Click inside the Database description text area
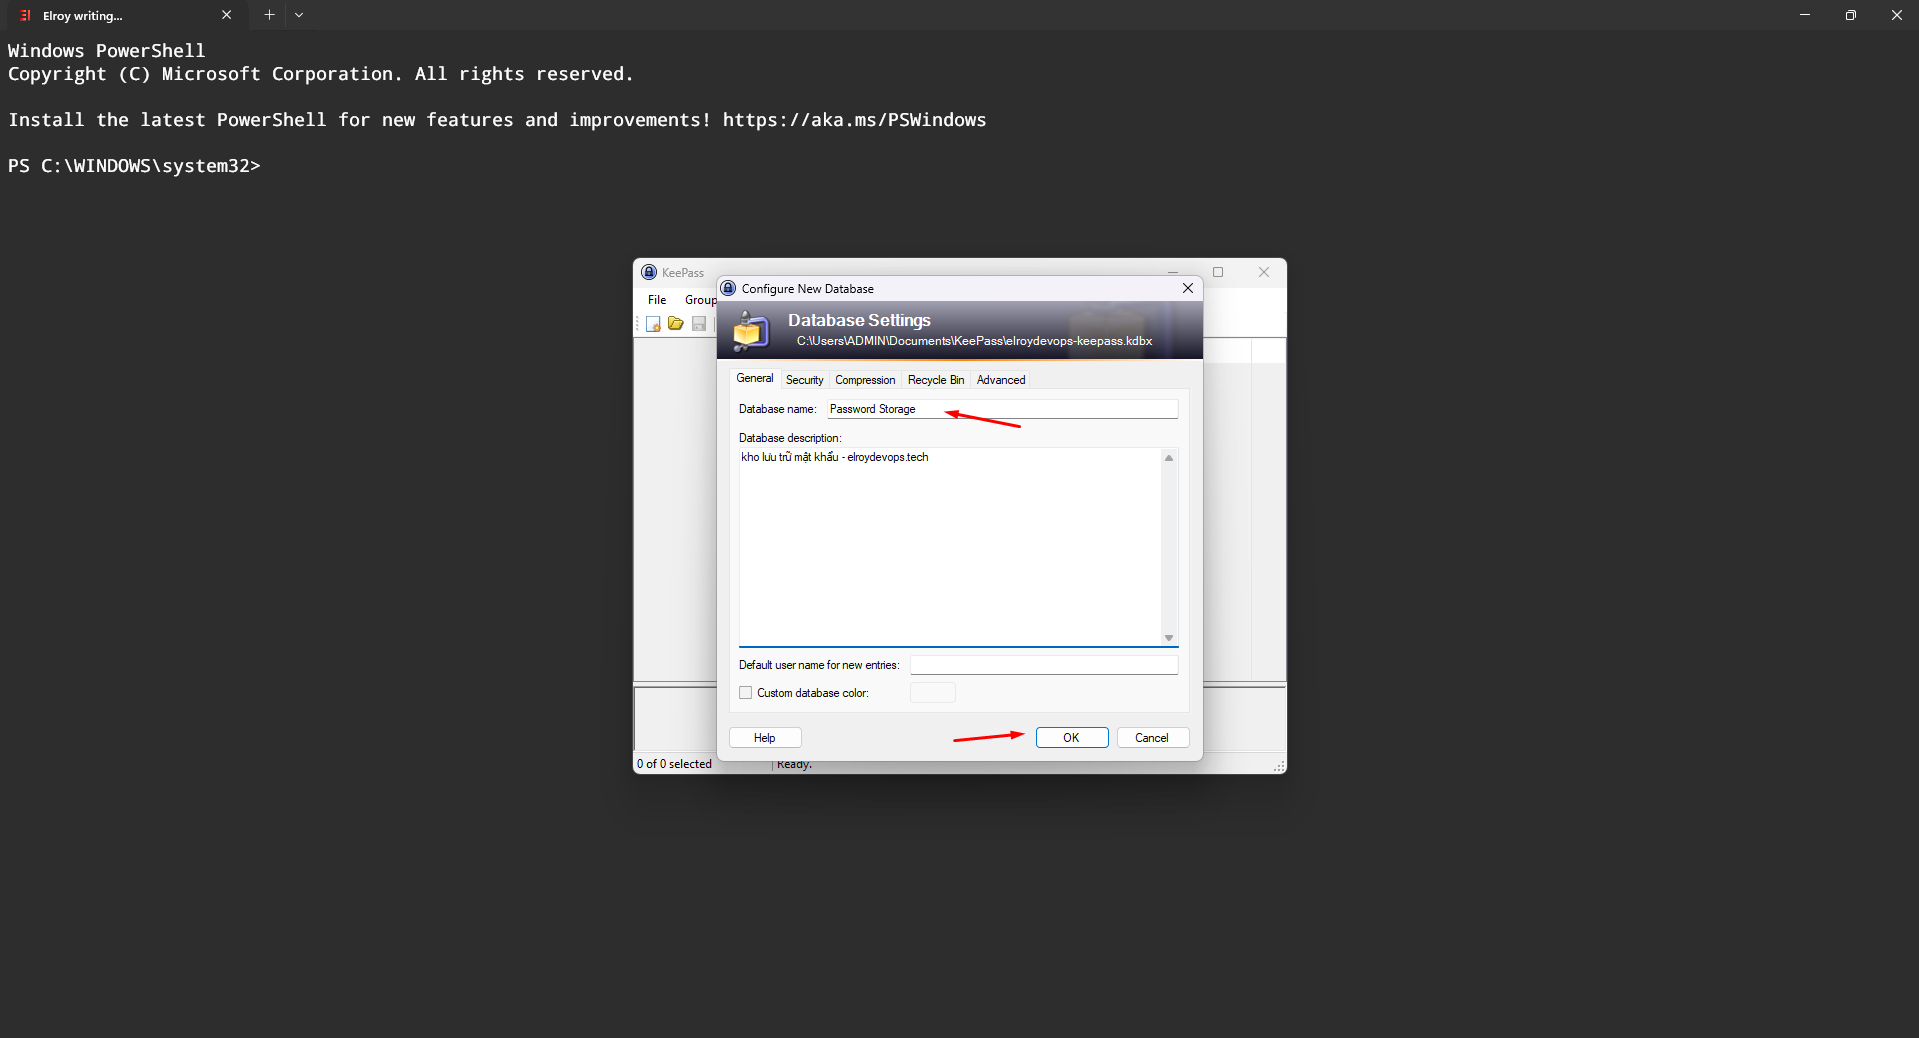The height and width of the screenshot is (1038, 1919). pos(950,547)
